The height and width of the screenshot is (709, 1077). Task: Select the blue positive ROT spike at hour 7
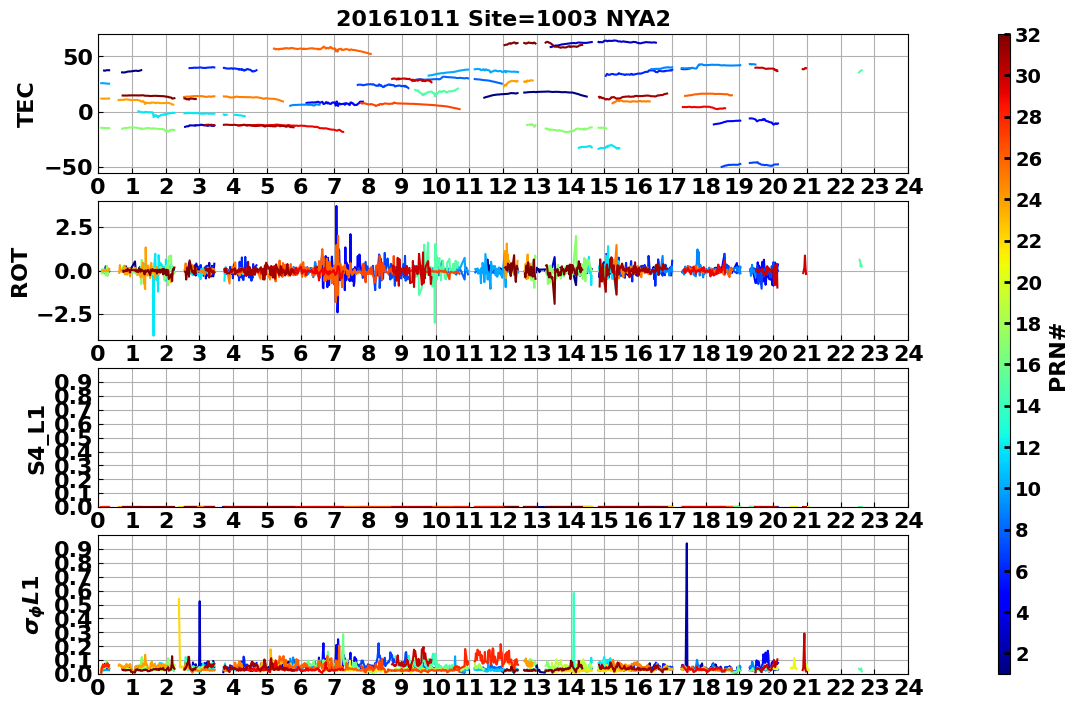point(336,237)
